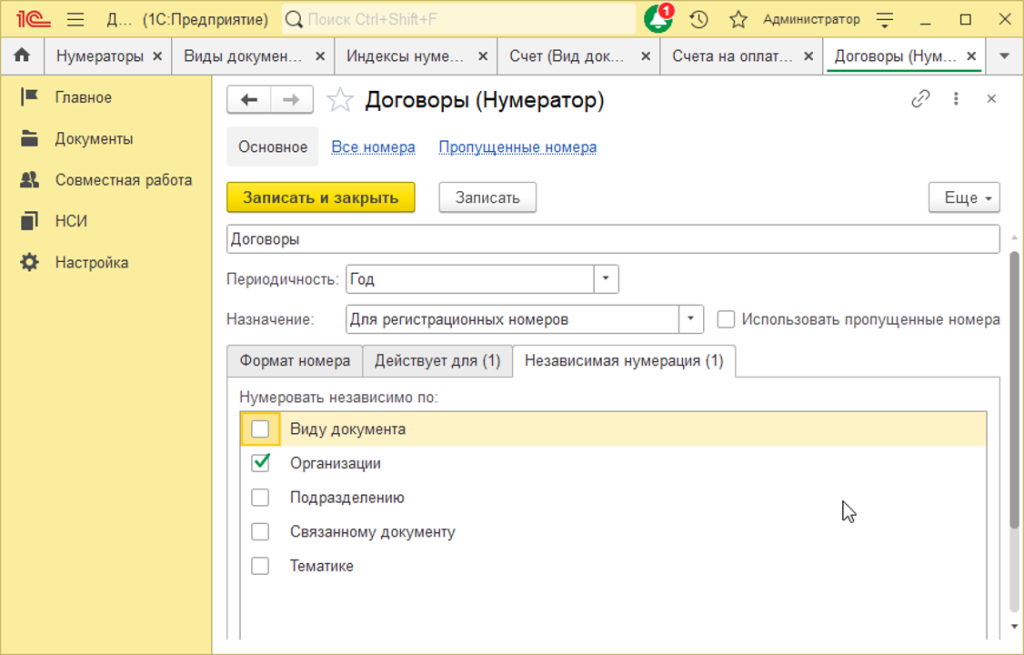Copy link to this form icon

click(920, 99)
